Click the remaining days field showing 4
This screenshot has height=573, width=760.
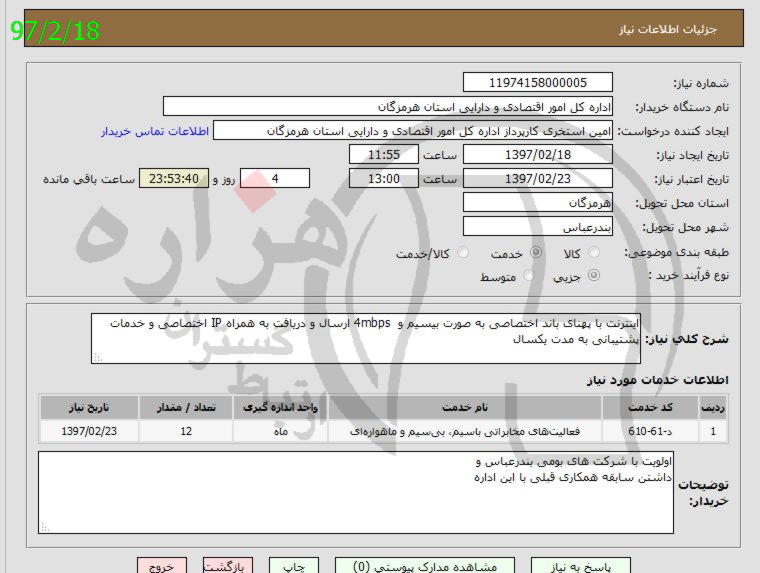point(275,178)
